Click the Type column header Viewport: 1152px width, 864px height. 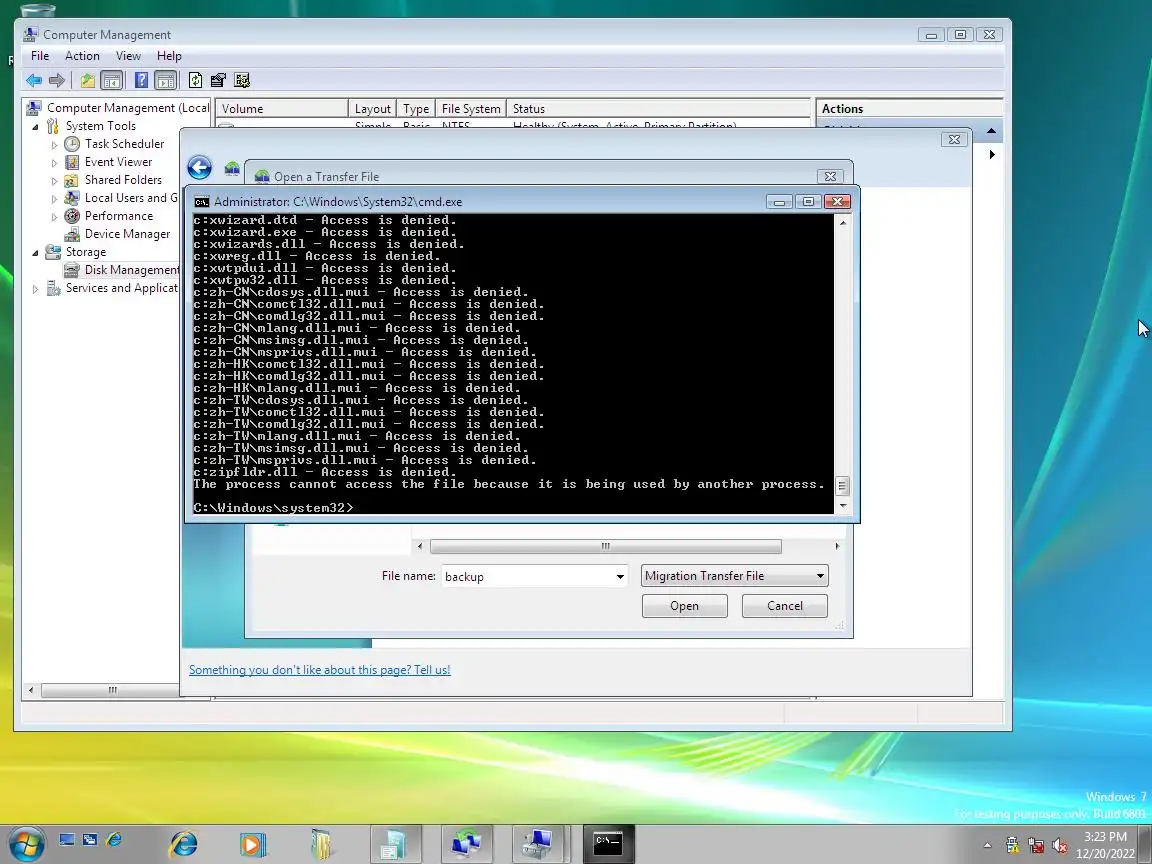pos(416,109)
